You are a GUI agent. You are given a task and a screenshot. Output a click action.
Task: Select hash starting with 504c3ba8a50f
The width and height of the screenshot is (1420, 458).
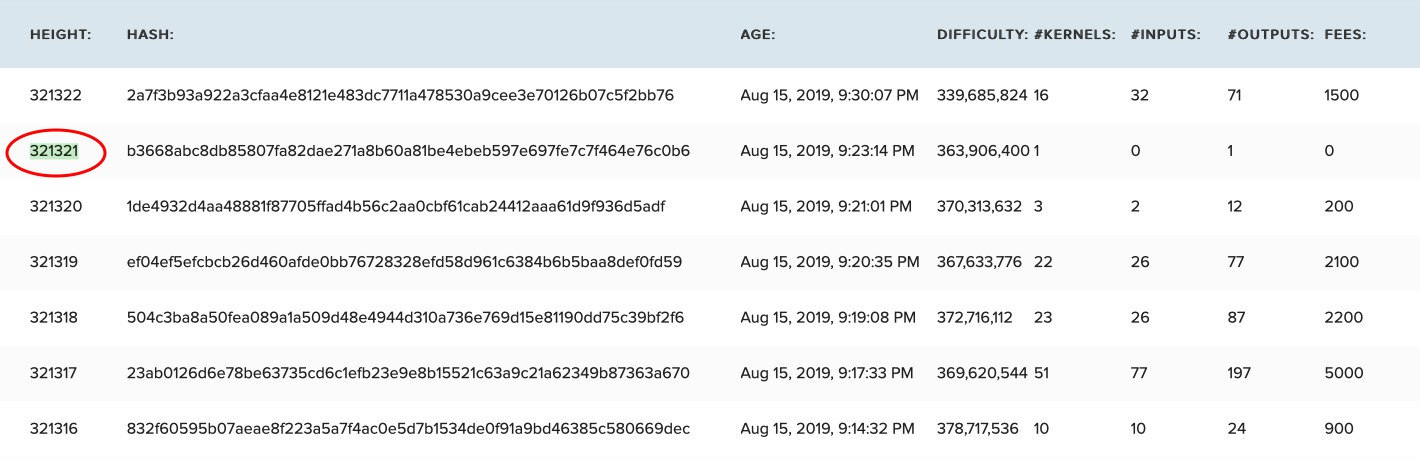pos(405,317)
